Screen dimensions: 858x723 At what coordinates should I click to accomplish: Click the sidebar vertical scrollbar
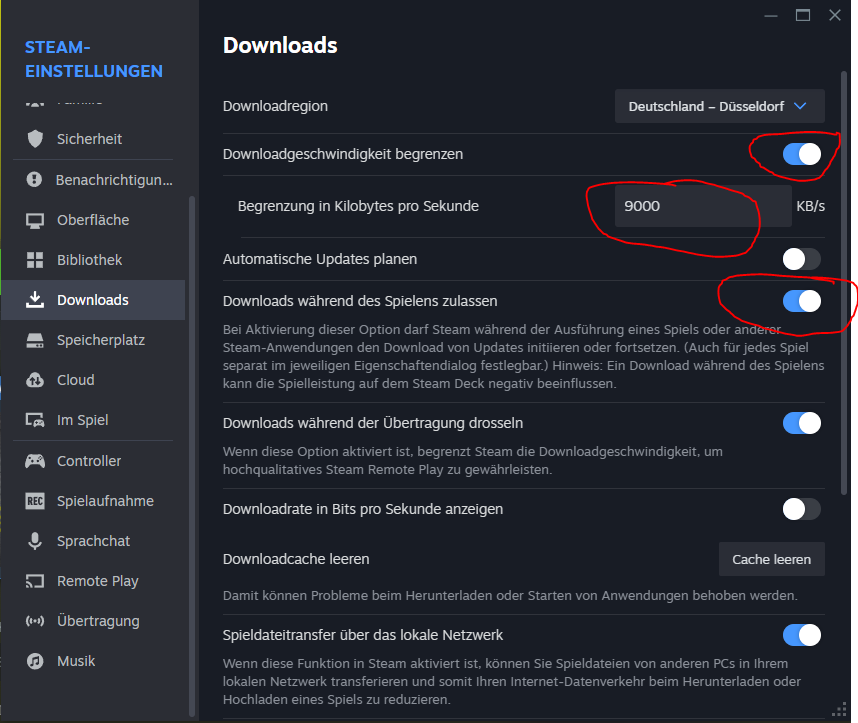click(192, 456)
